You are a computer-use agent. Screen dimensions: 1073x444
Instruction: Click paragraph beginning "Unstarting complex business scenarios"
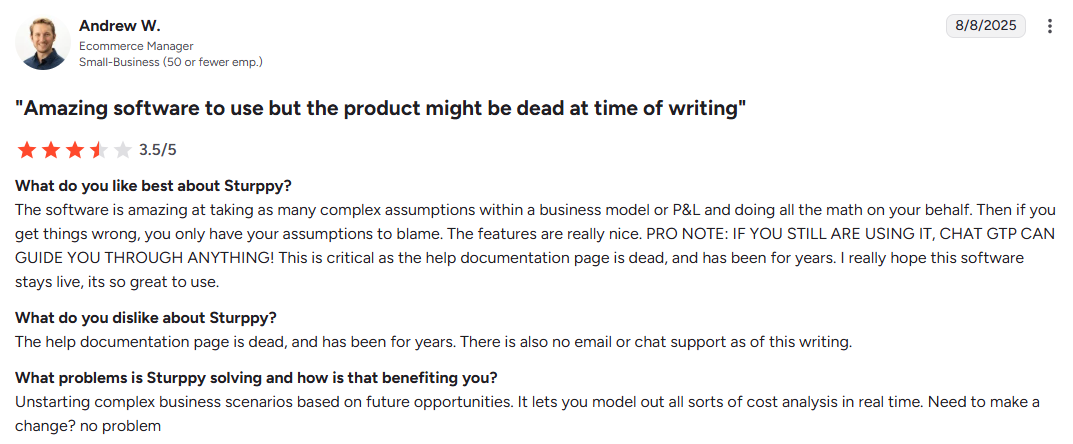pos(528,414)
